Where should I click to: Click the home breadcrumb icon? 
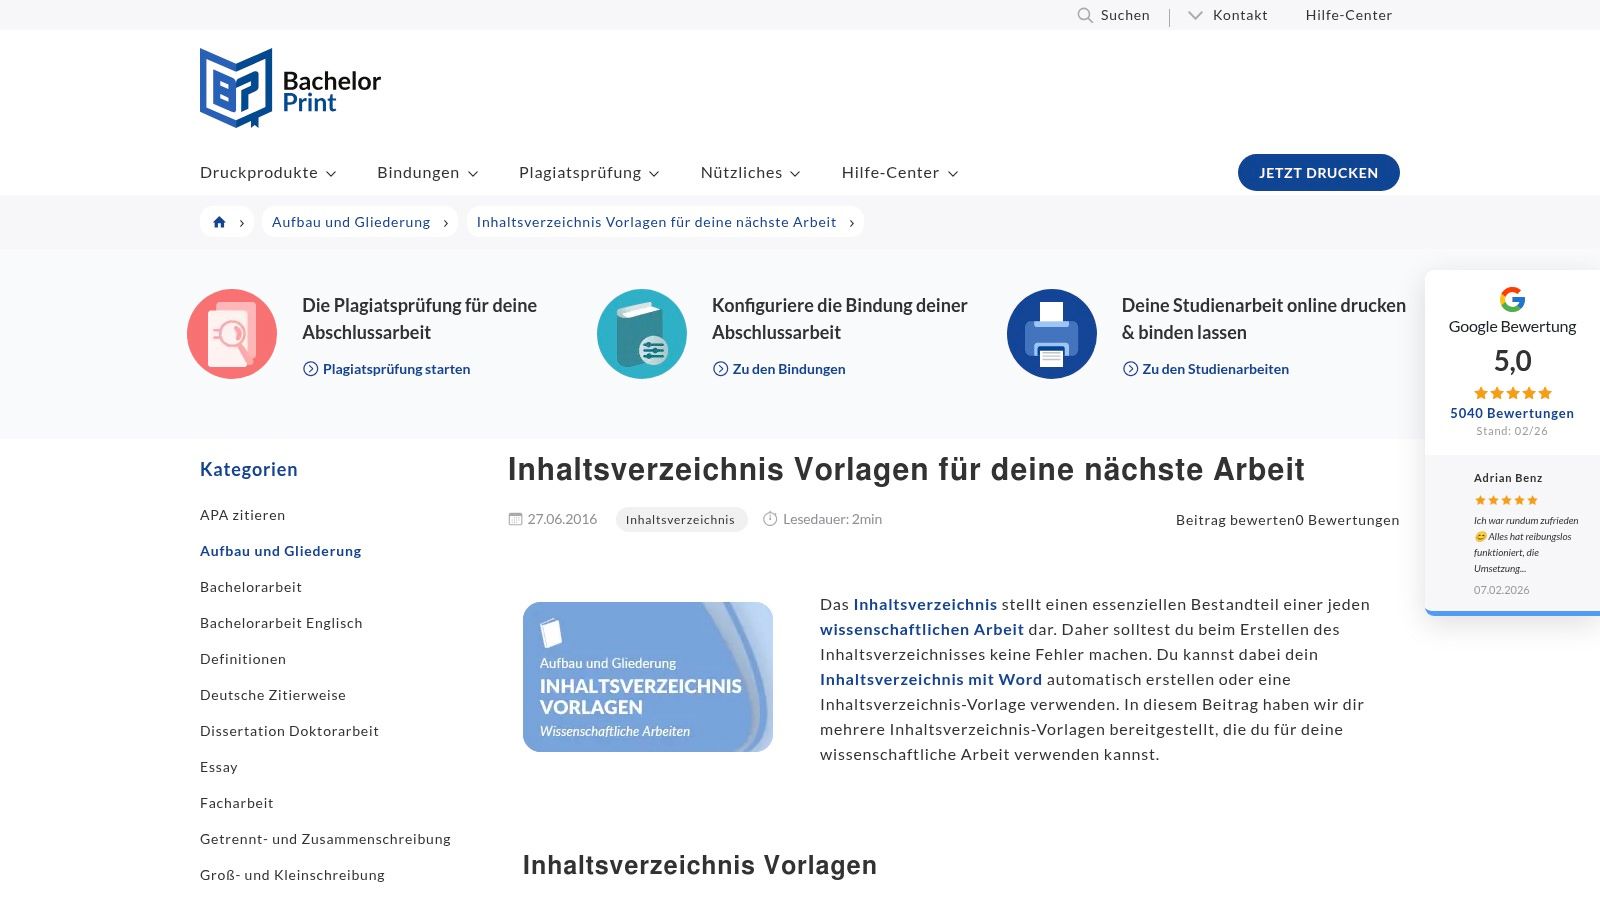pos(219,222)
